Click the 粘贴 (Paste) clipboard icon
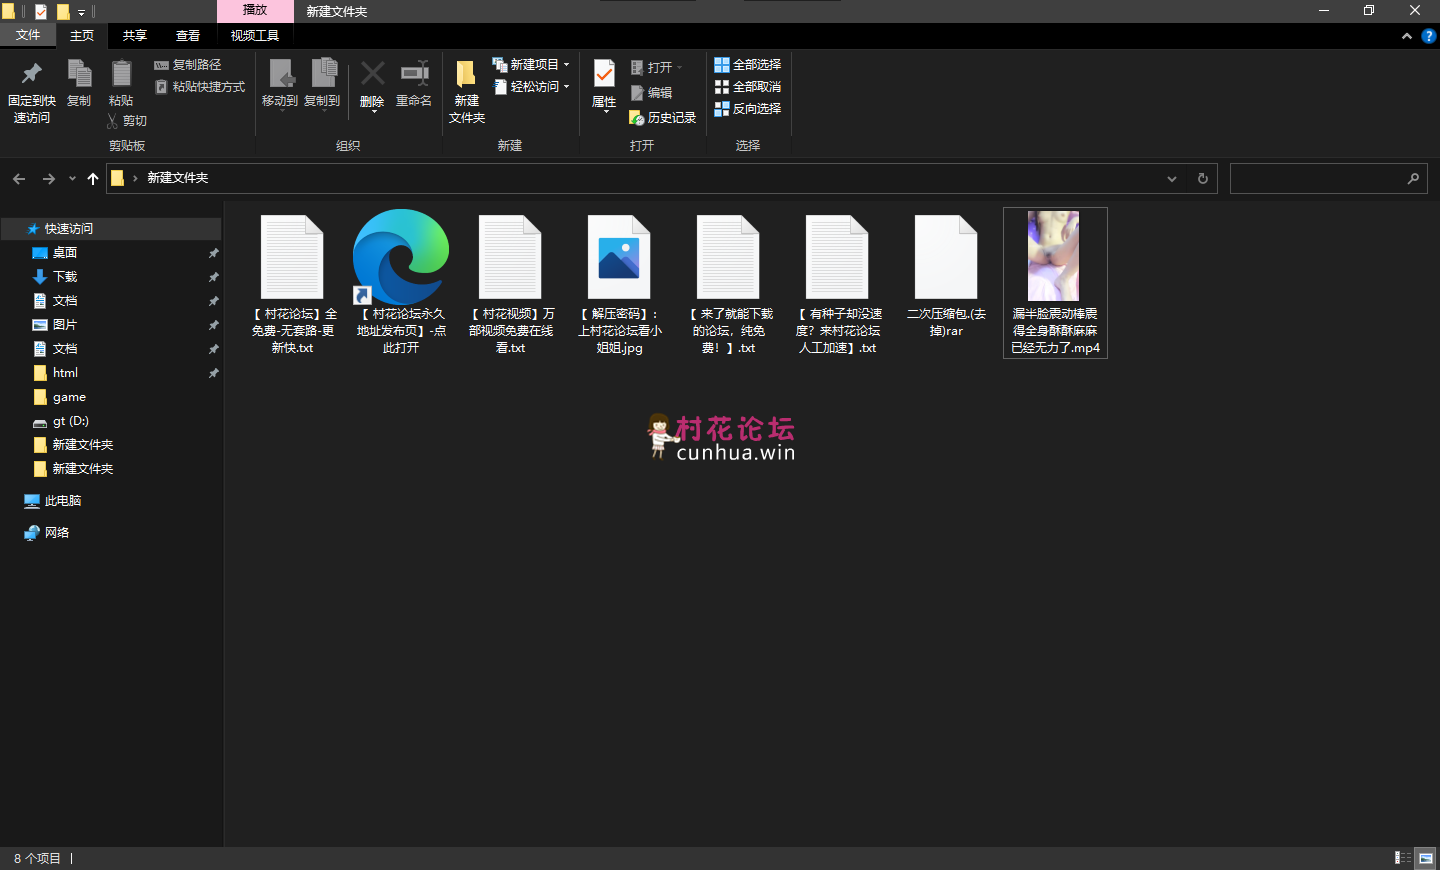 point(121,74)
